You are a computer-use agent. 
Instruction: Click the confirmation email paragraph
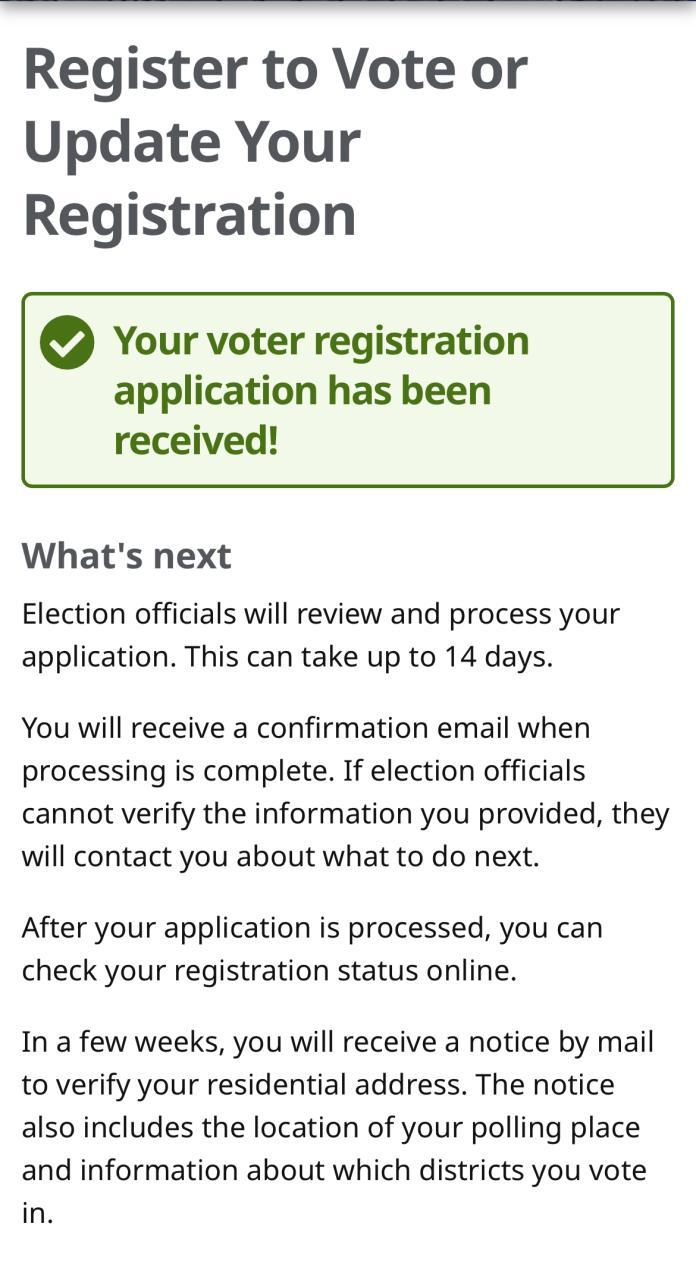[345, 792]
